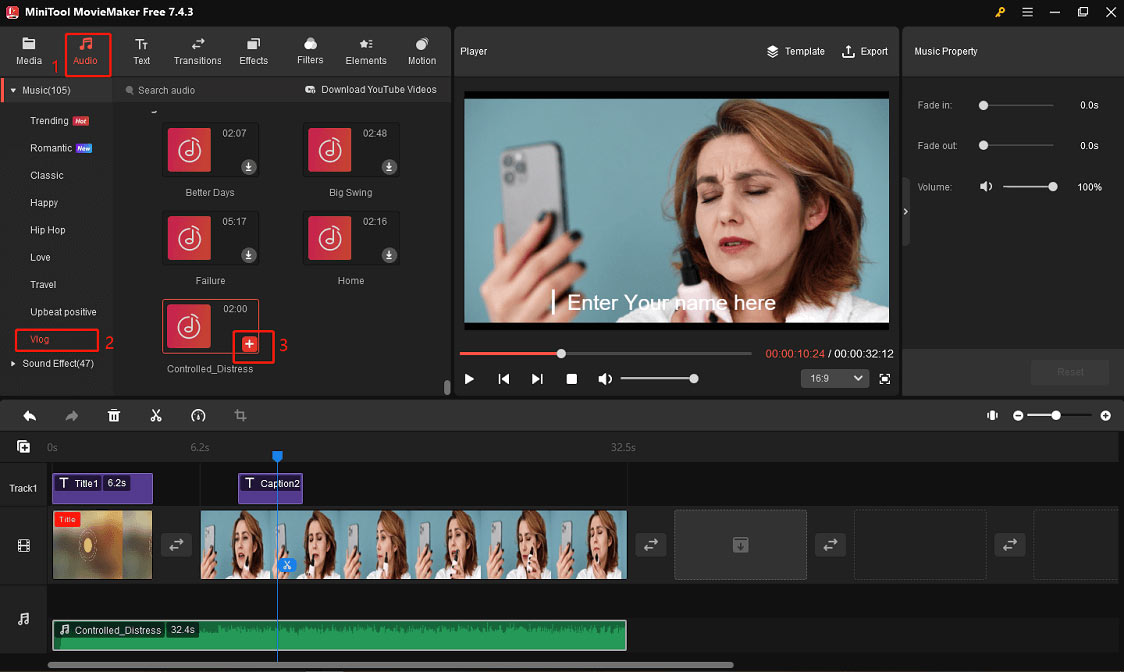Select the Controlled_Distress audio clip
1124x672 pixels.
[339, 635]
